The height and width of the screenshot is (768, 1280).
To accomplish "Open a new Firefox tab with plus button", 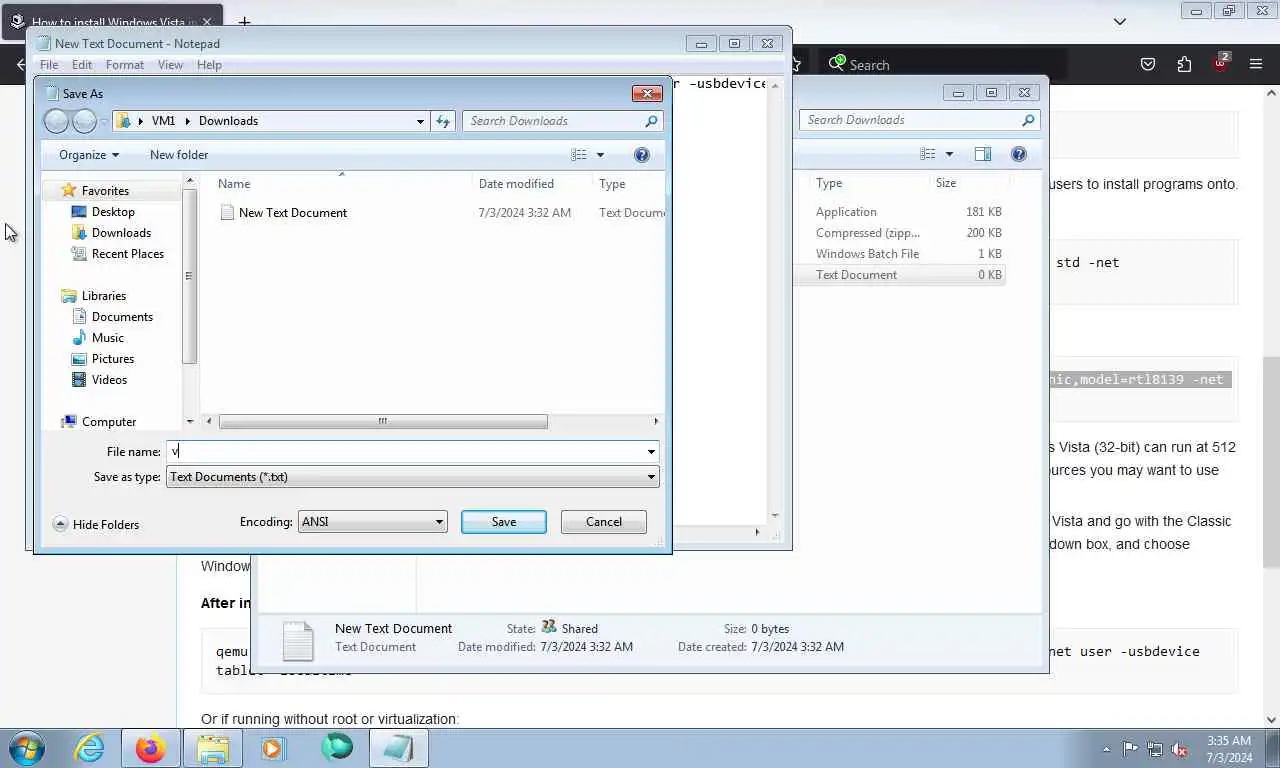I will click(x=244, y=22).
